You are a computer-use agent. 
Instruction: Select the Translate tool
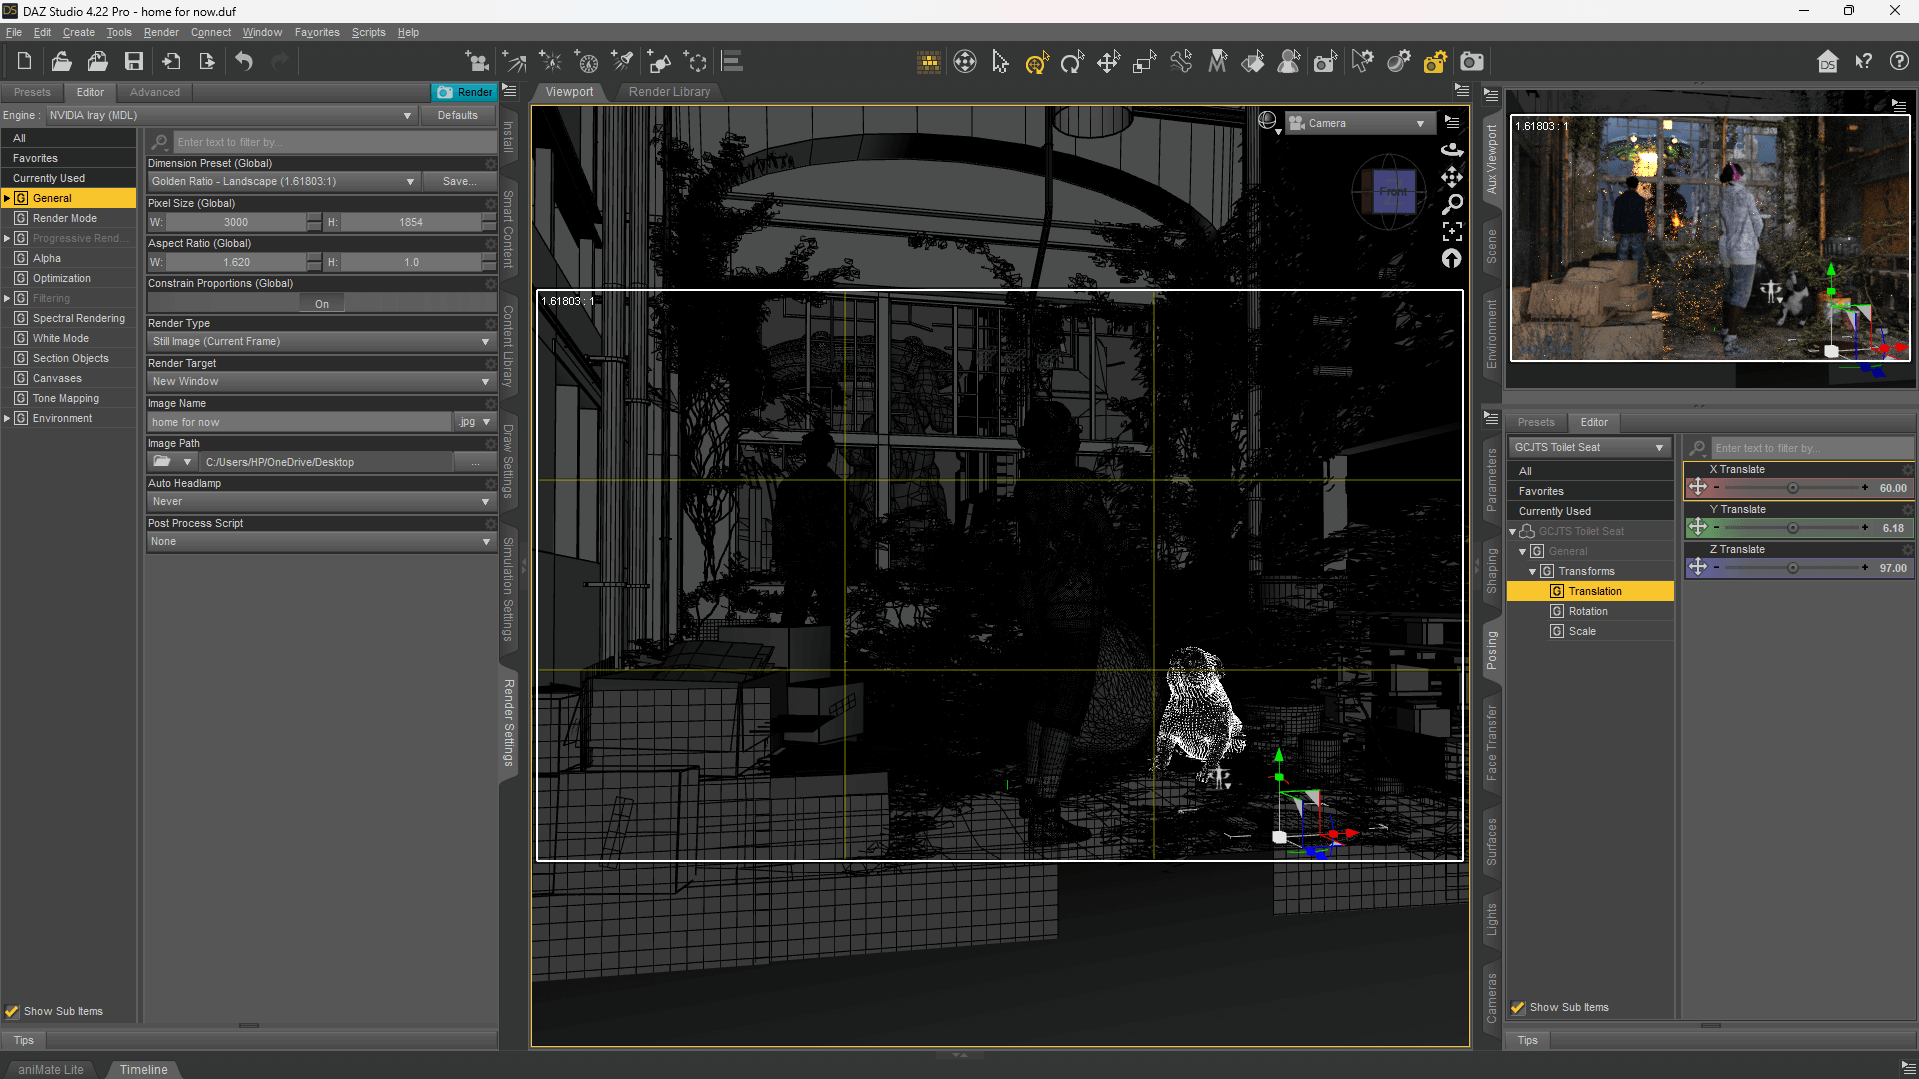1108,62
